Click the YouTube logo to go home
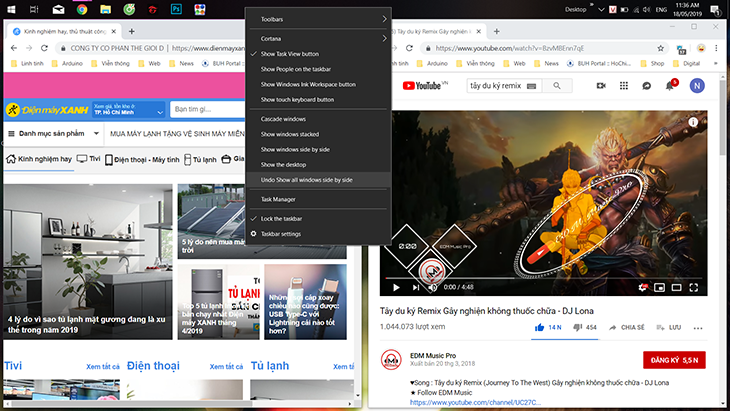730x411 pixels. click(x=421, y=86)
